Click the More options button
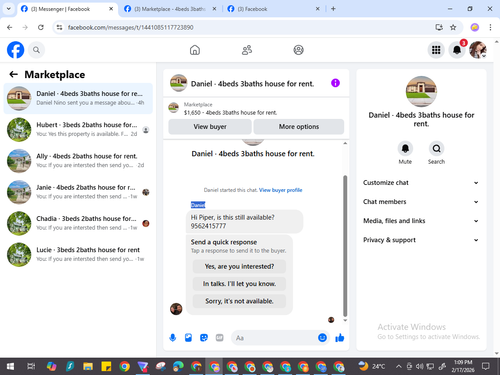 coord(299,127)
